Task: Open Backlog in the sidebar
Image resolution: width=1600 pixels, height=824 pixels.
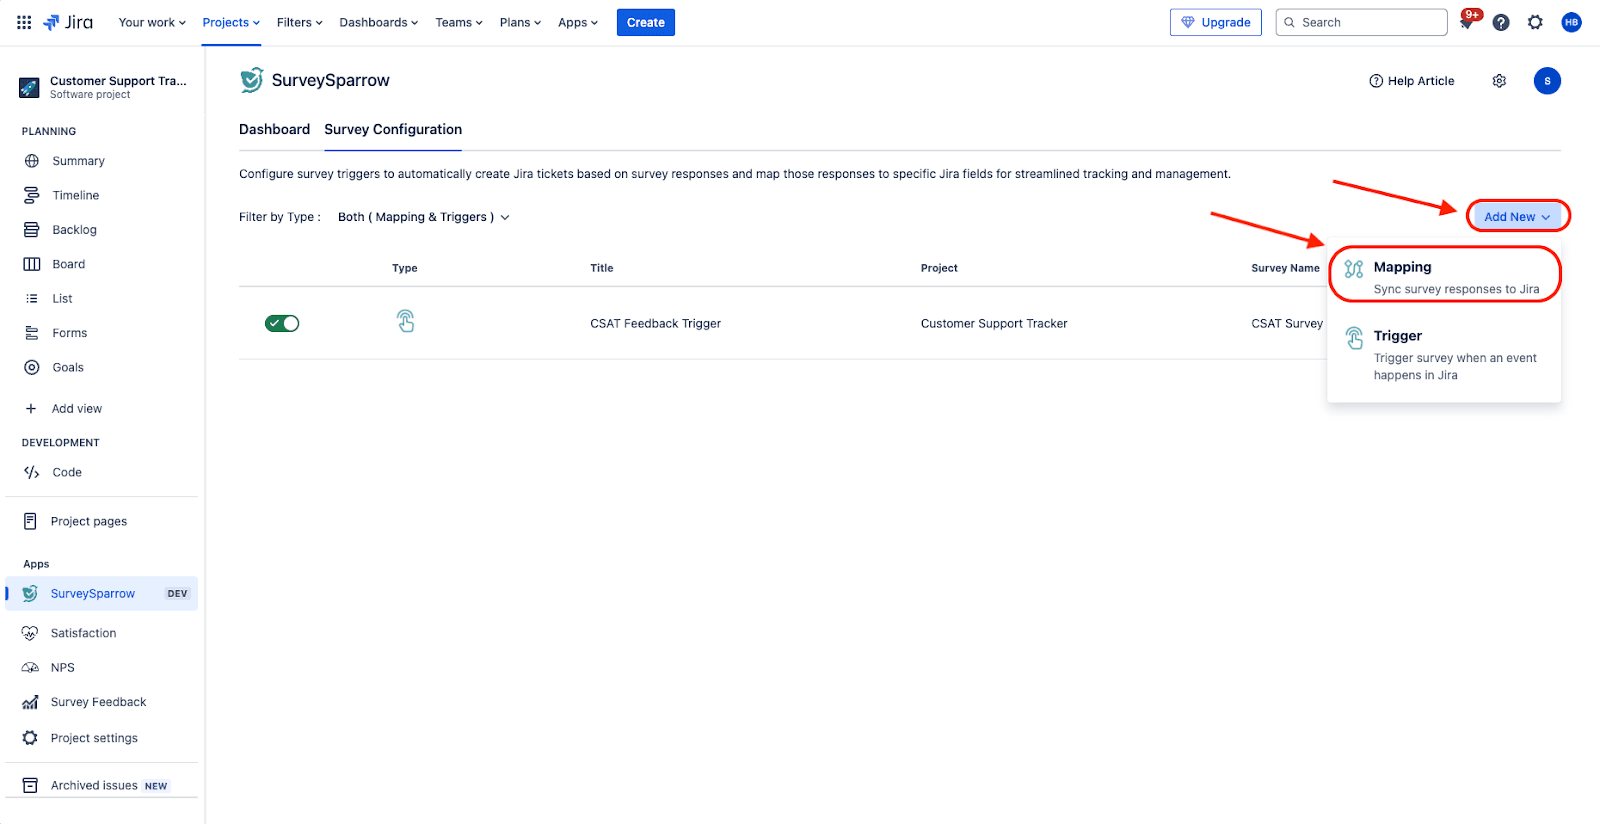Action: tap(74, 230)
